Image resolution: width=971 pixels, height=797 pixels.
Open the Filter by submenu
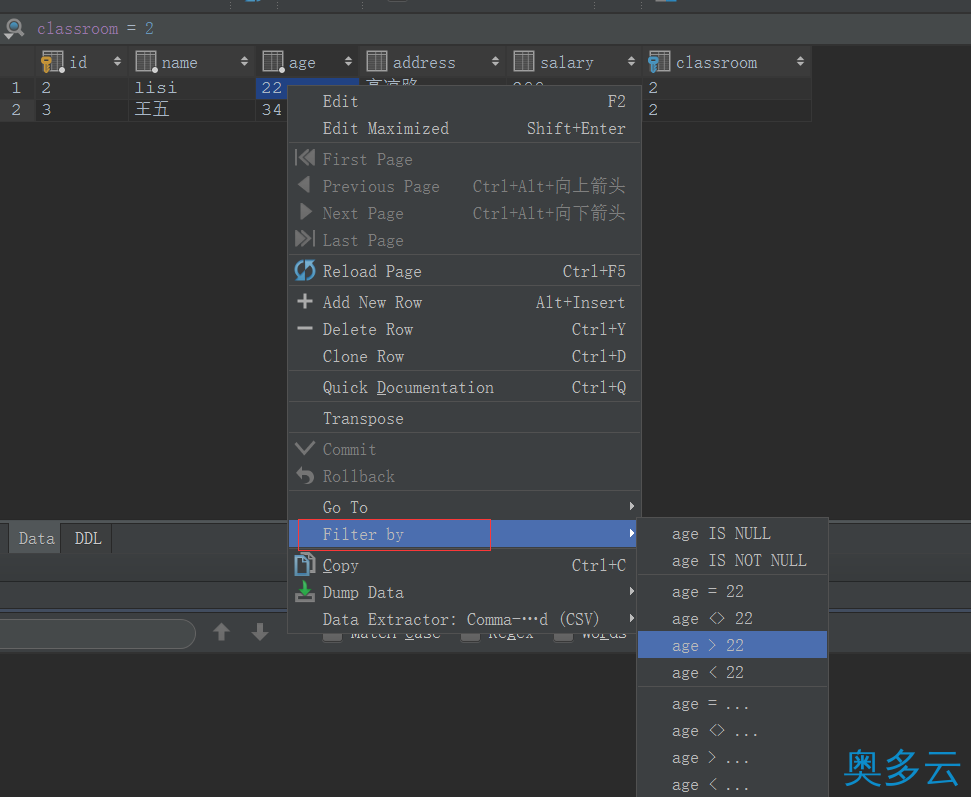[x=464, y=534]
